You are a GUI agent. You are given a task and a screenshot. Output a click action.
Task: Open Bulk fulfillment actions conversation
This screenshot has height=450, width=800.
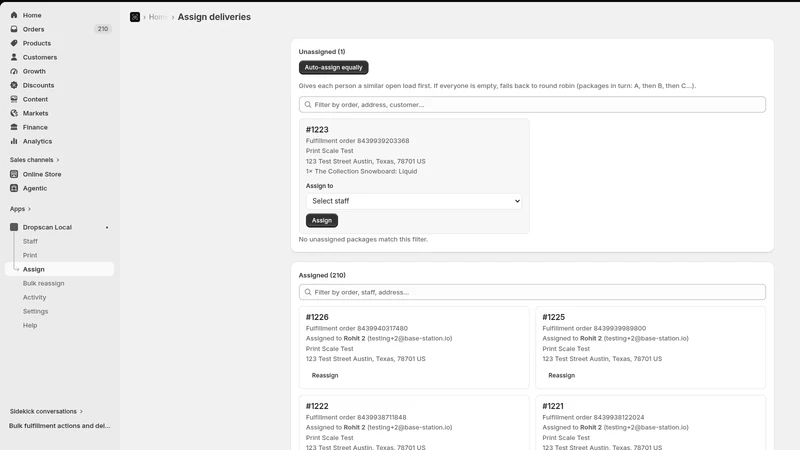60,426
